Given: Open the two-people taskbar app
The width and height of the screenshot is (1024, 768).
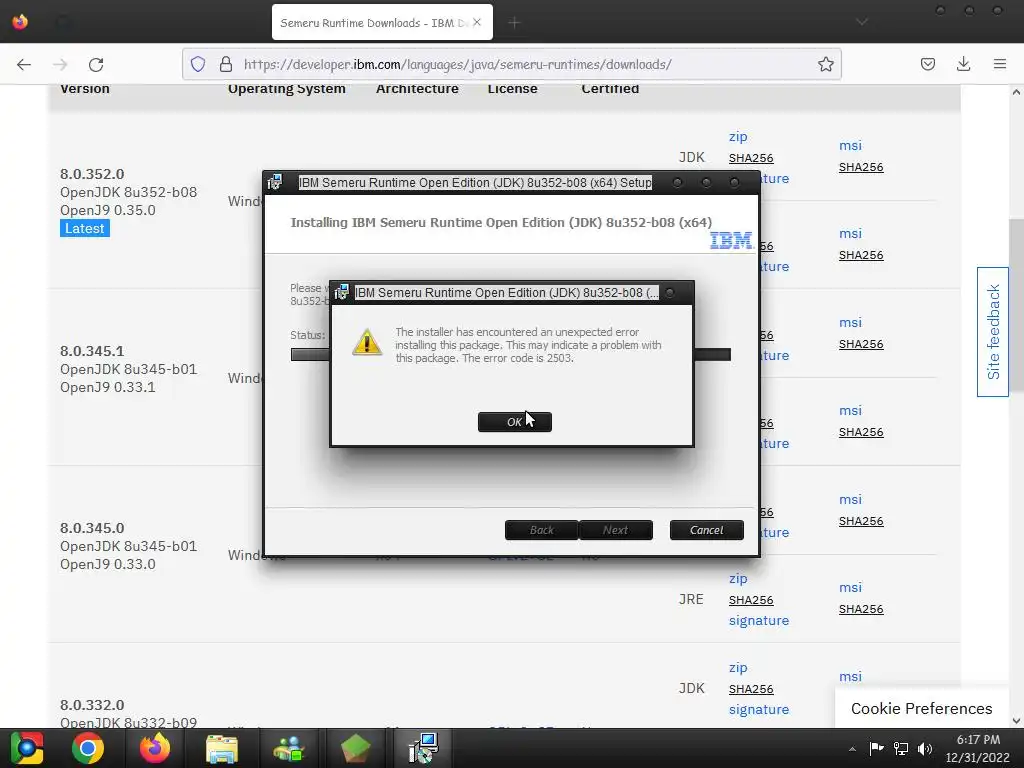Looking at the screenshot, I should [289, 748].
